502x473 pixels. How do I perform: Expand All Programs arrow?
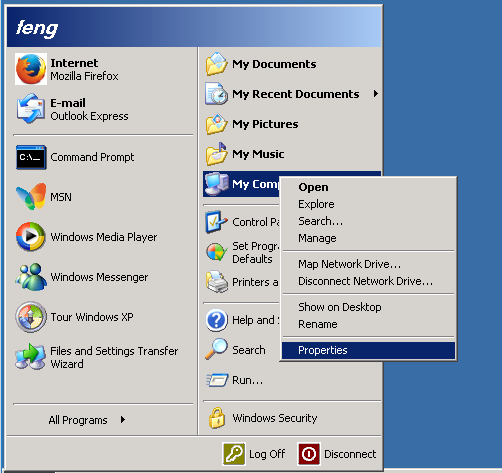(123, 420)
